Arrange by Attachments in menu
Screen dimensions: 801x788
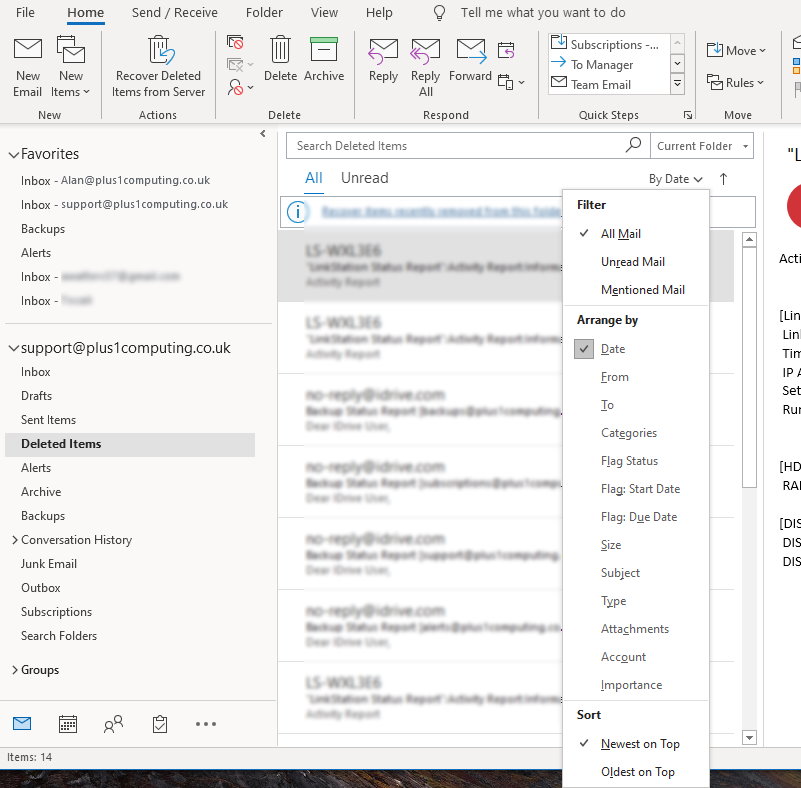coord(634,629)
